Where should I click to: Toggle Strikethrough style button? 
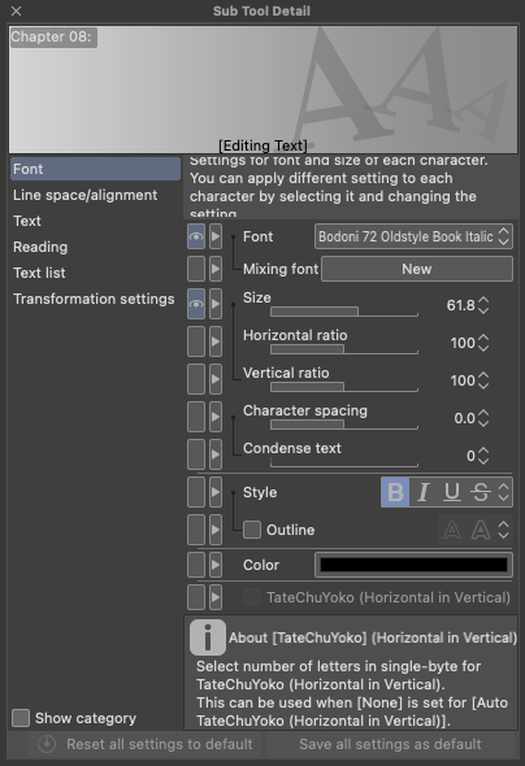pos(481,492)
